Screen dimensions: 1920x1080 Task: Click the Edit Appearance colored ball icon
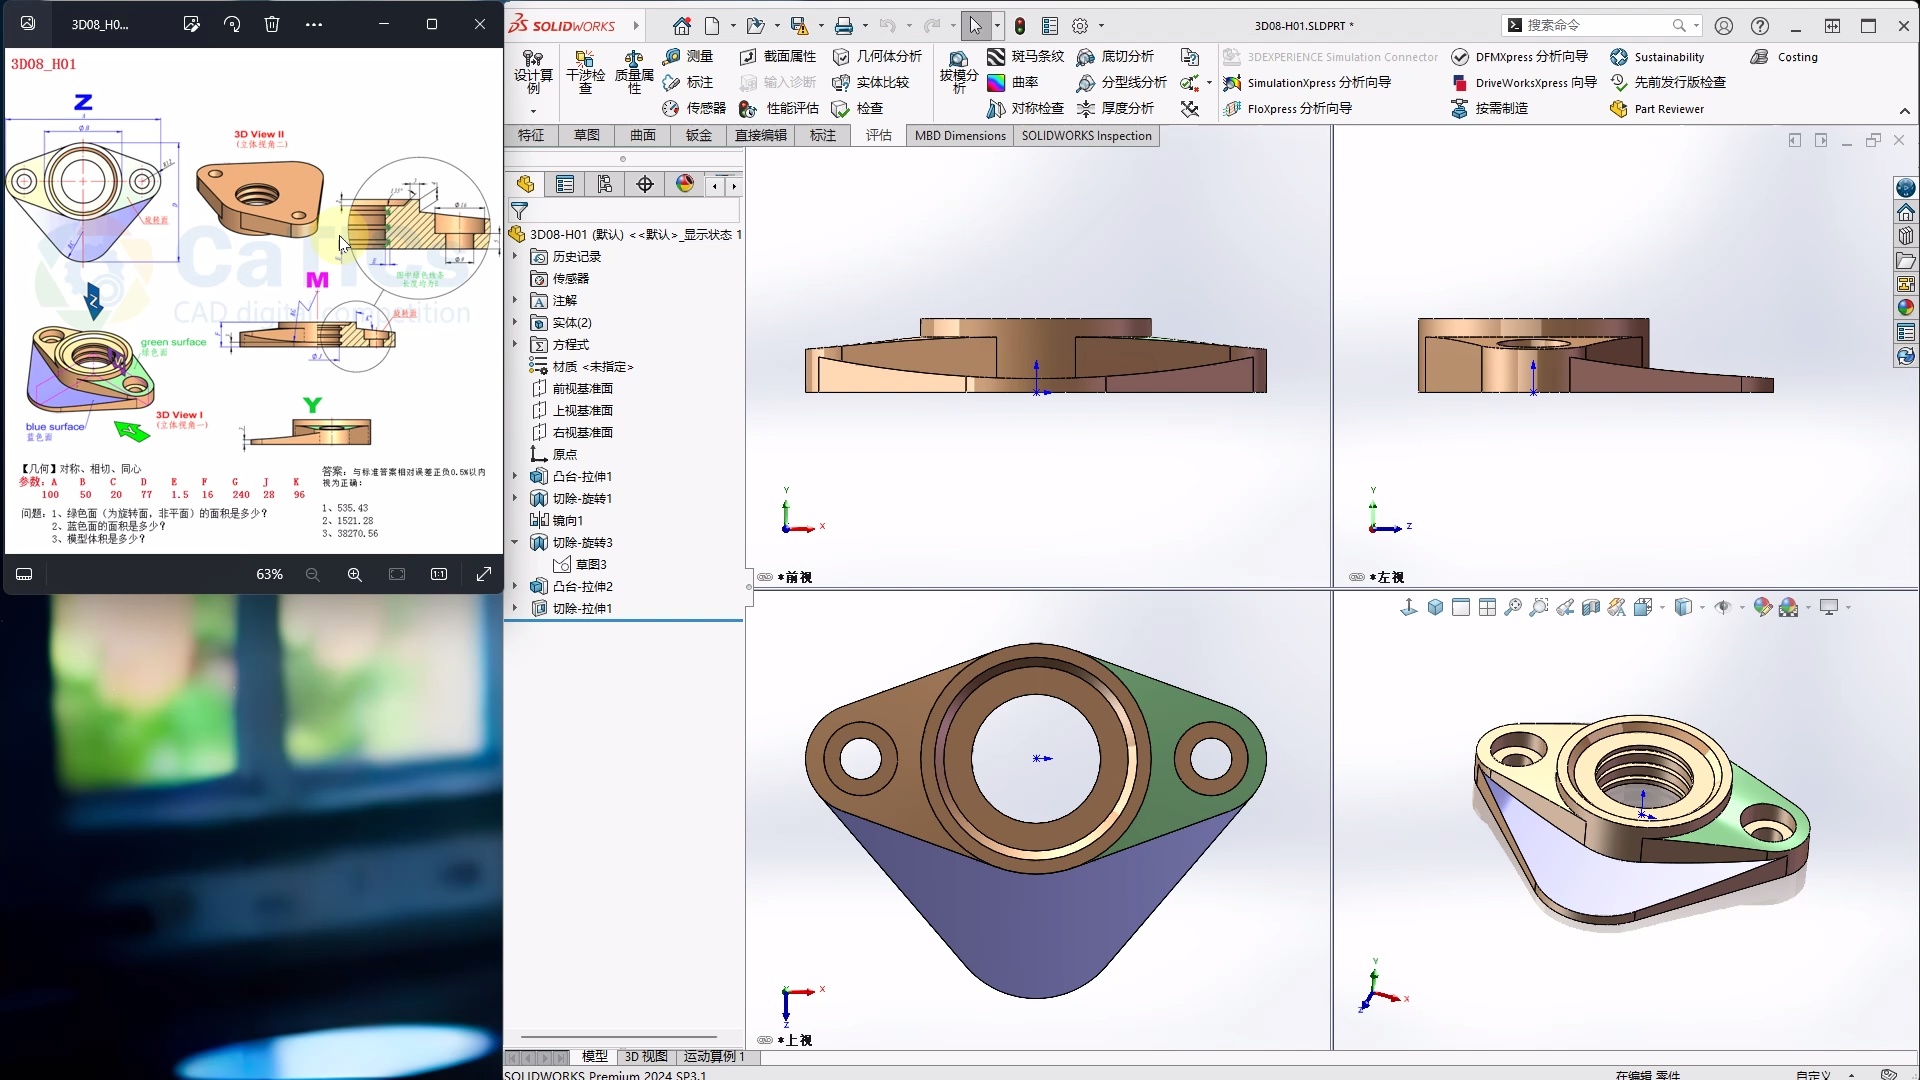pyautogui.click(x=1761, y=607)
